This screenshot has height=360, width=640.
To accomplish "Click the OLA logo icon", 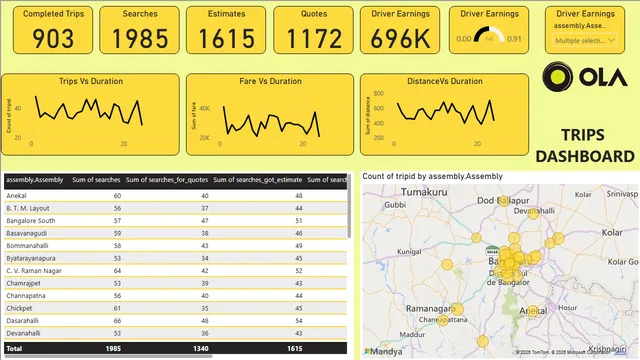I will click(557, 76).
